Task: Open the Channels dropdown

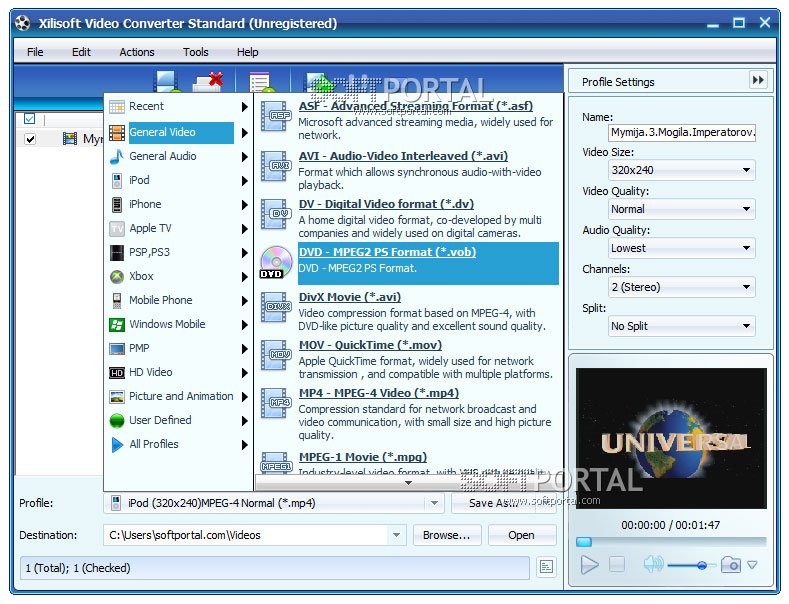Action: 682,287
